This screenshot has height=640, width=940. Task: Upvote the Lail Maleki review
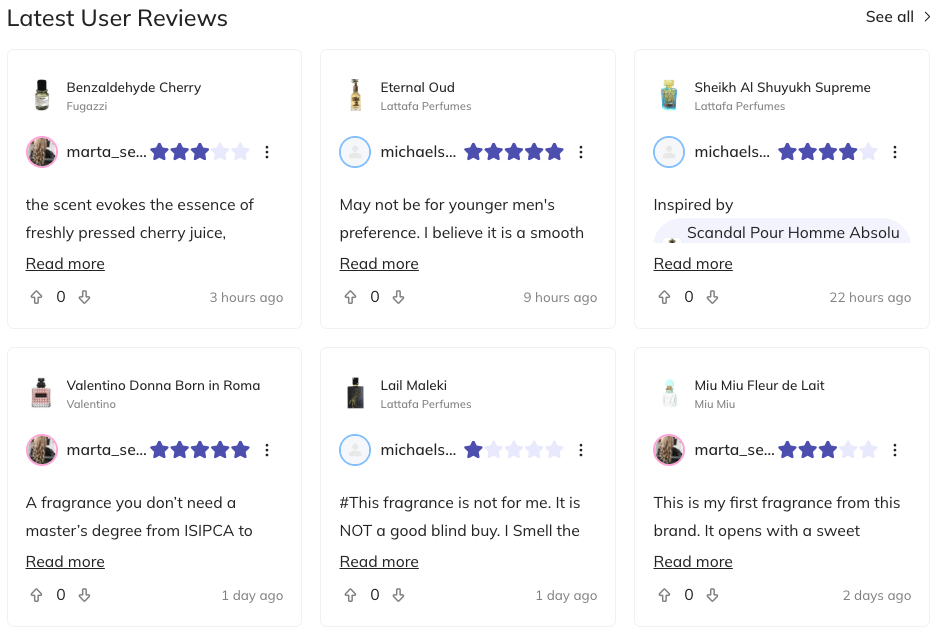351,595
